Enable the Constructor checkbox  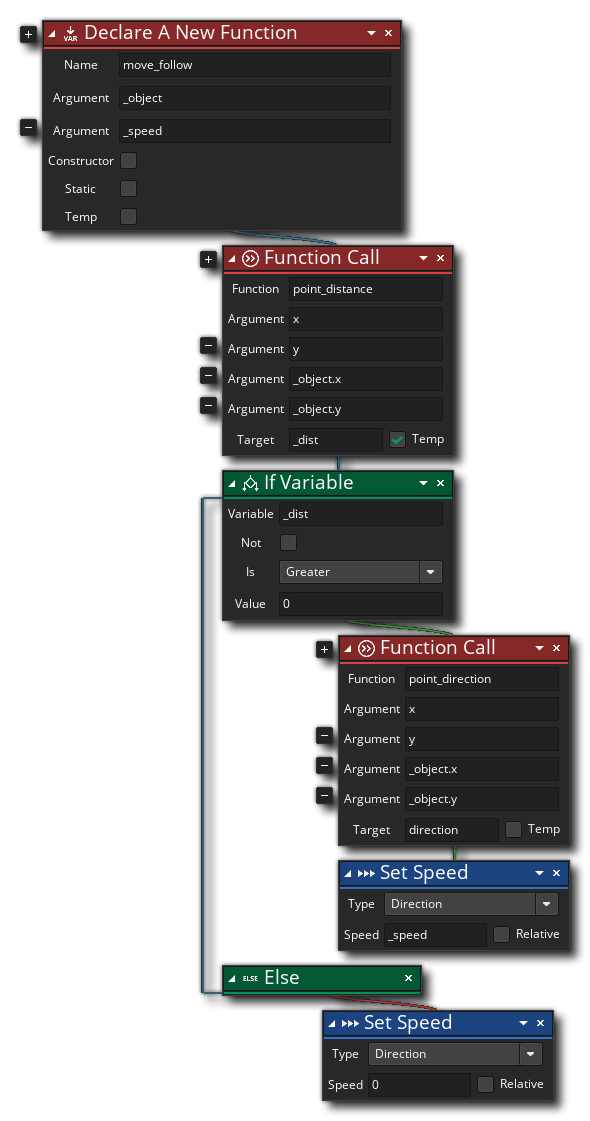coord(127,160)
